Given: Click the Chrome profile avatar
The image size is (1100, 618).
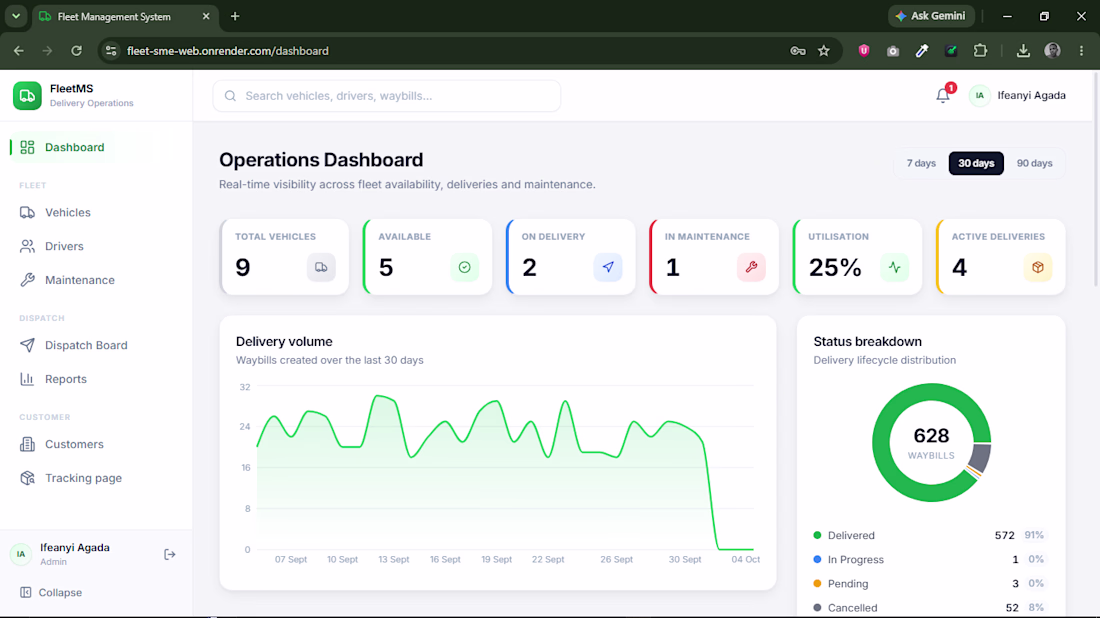Looking at the screenshot, I should tap(1052, 51).
